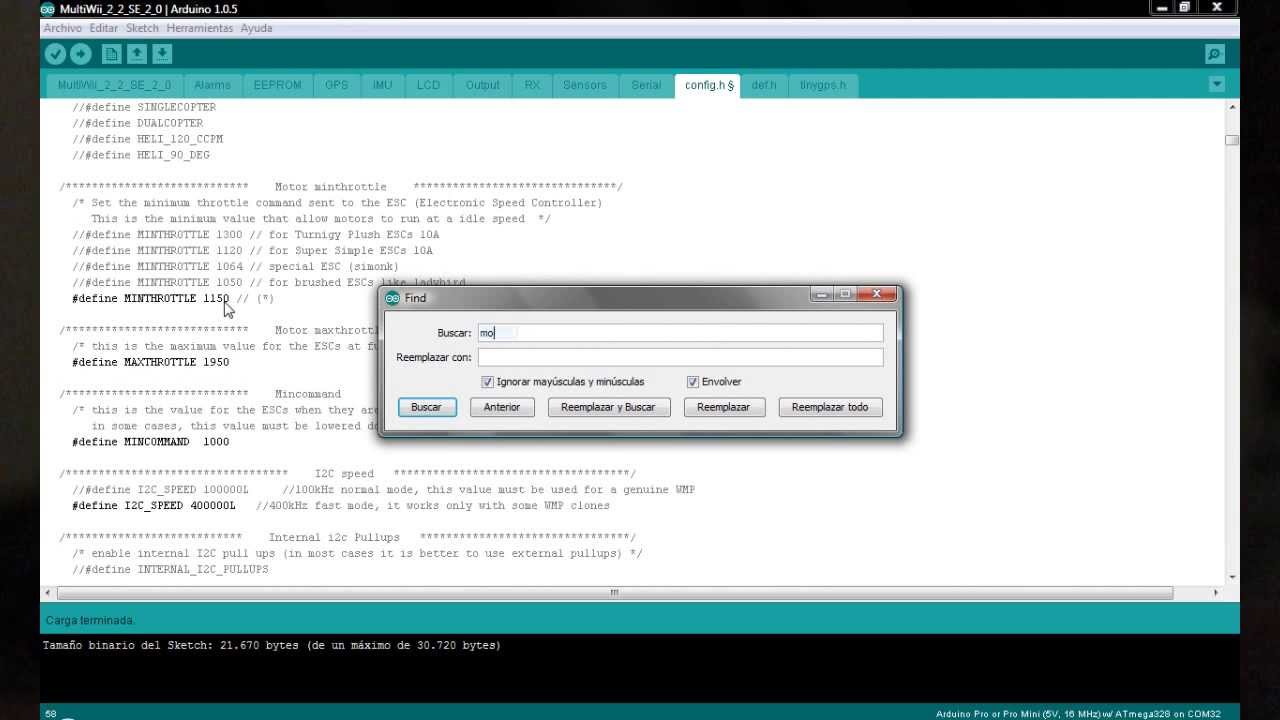Toggle Ignorar mayúsculas y minúsculas checkbox
The height and width of the screenshot is (720, 1280).
click(487, 382)
